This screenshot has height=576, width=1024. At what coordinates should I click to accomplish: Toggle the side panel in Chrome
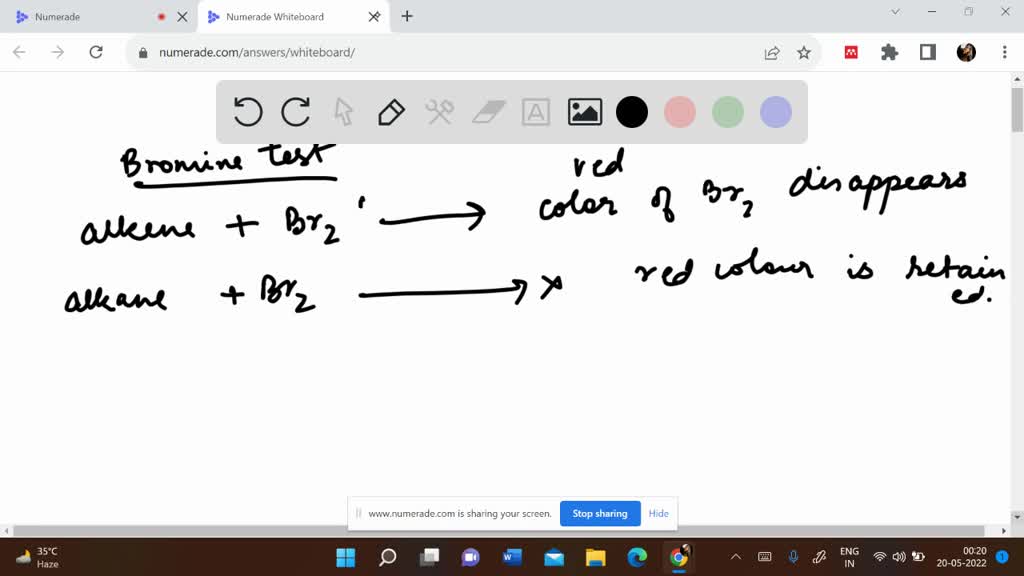[x=927, y=52]
